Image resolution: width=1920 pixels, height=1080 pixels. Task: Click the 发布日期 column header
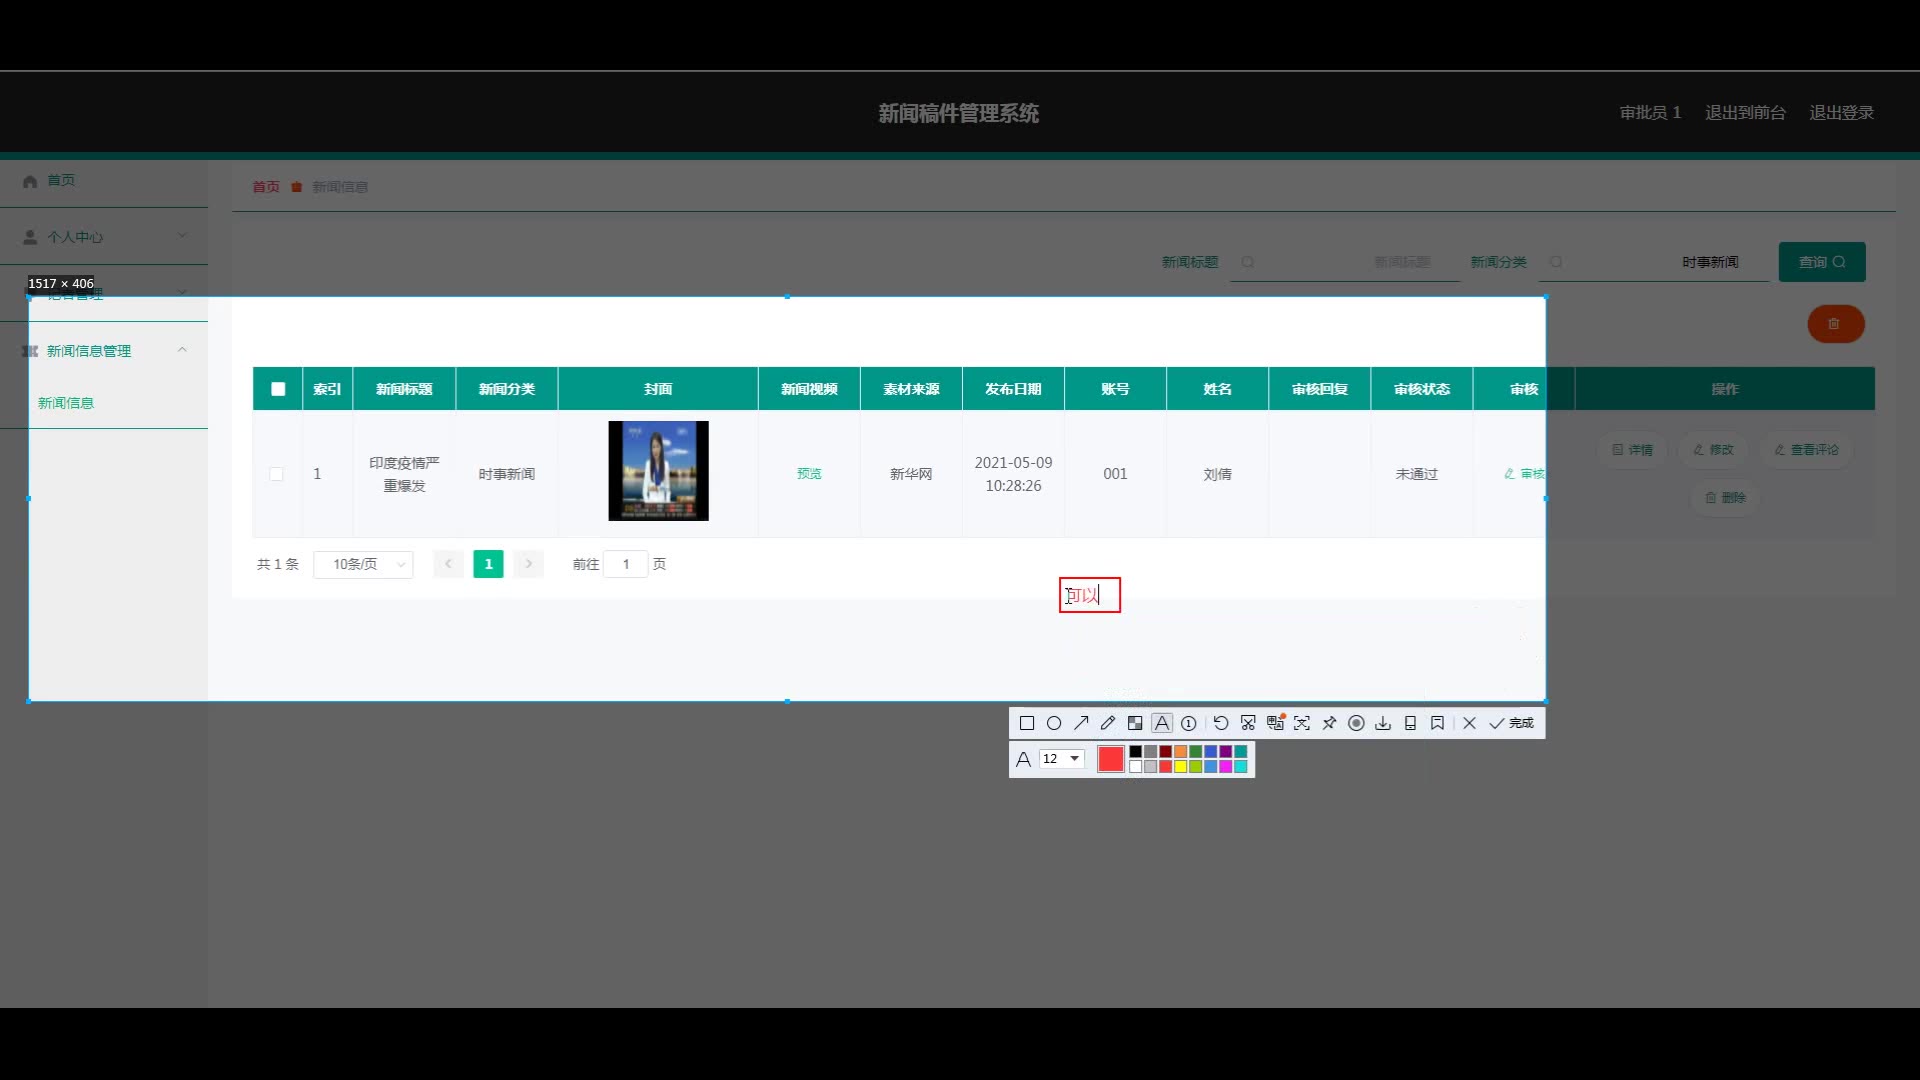click(1013, 389)
